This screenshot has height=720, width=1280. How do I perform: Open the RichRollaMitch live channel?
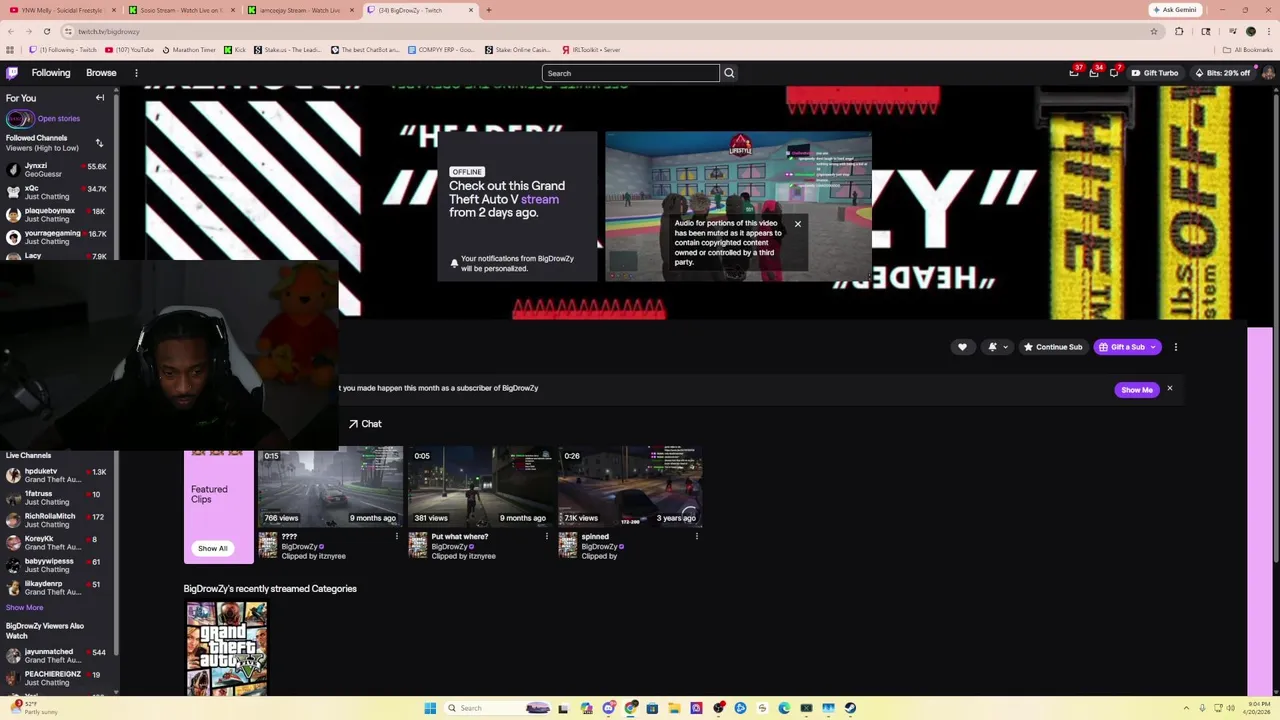point(56,520)
